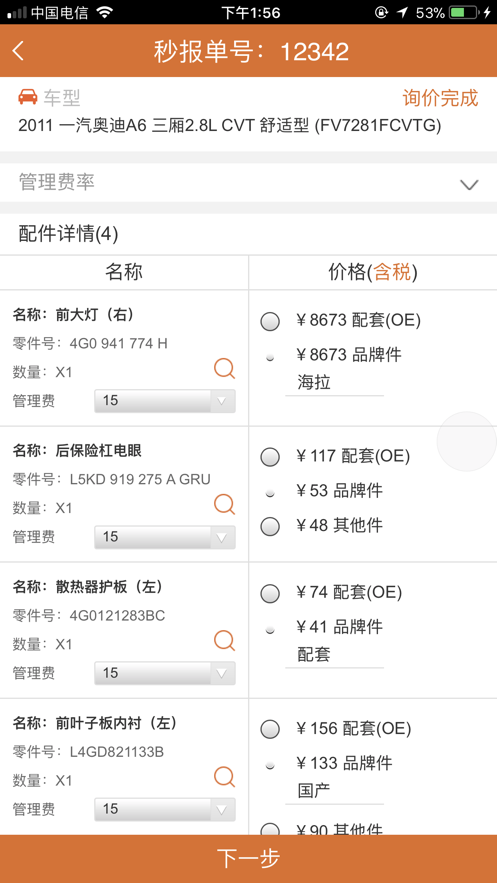Open 管理费 dropdown for 后保险杠电眼

pos(165,537)
